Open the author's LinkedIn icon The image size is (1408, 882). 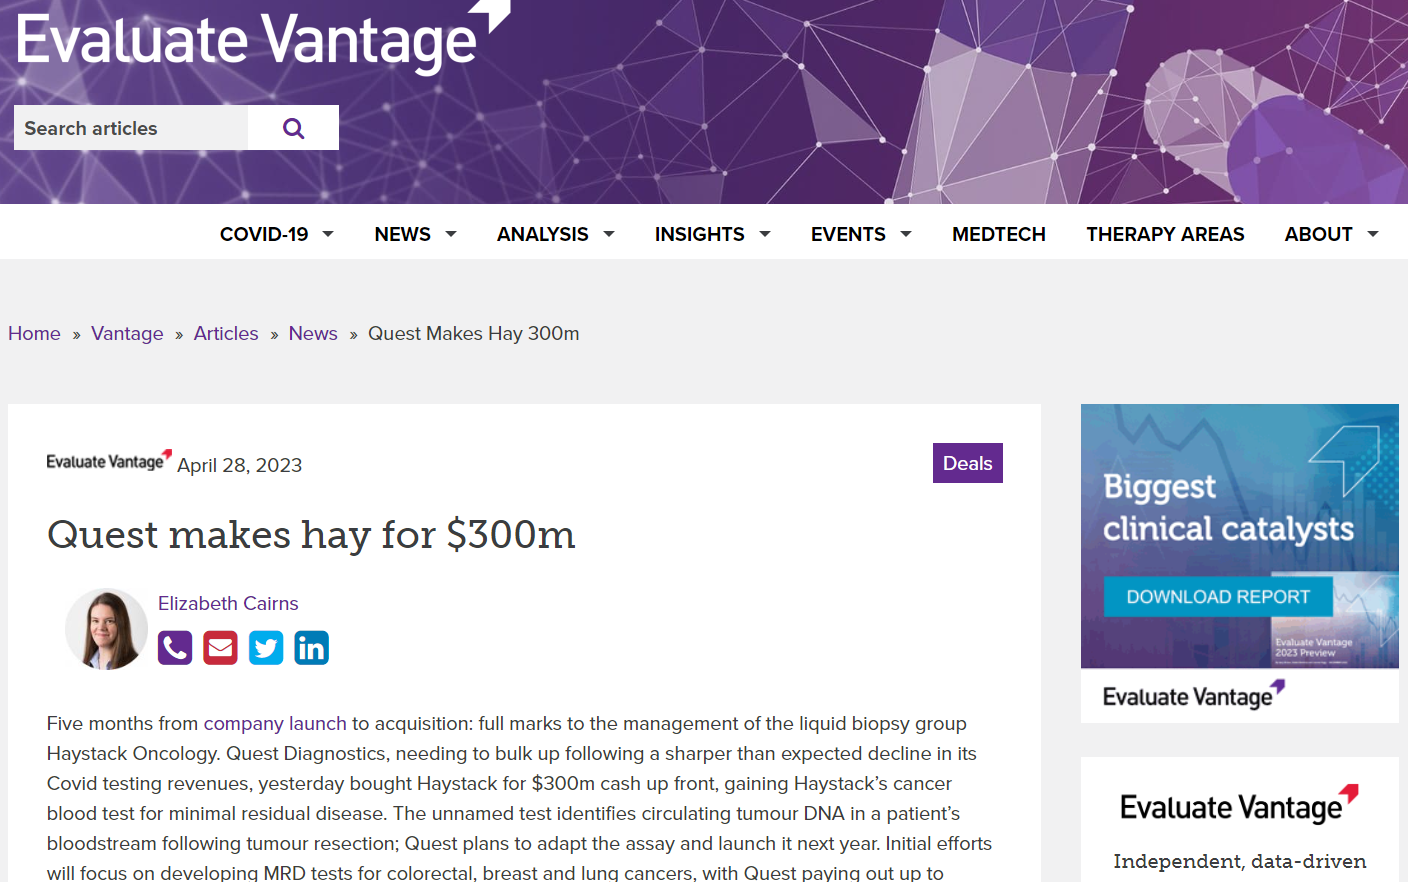(x=311, y=648)
